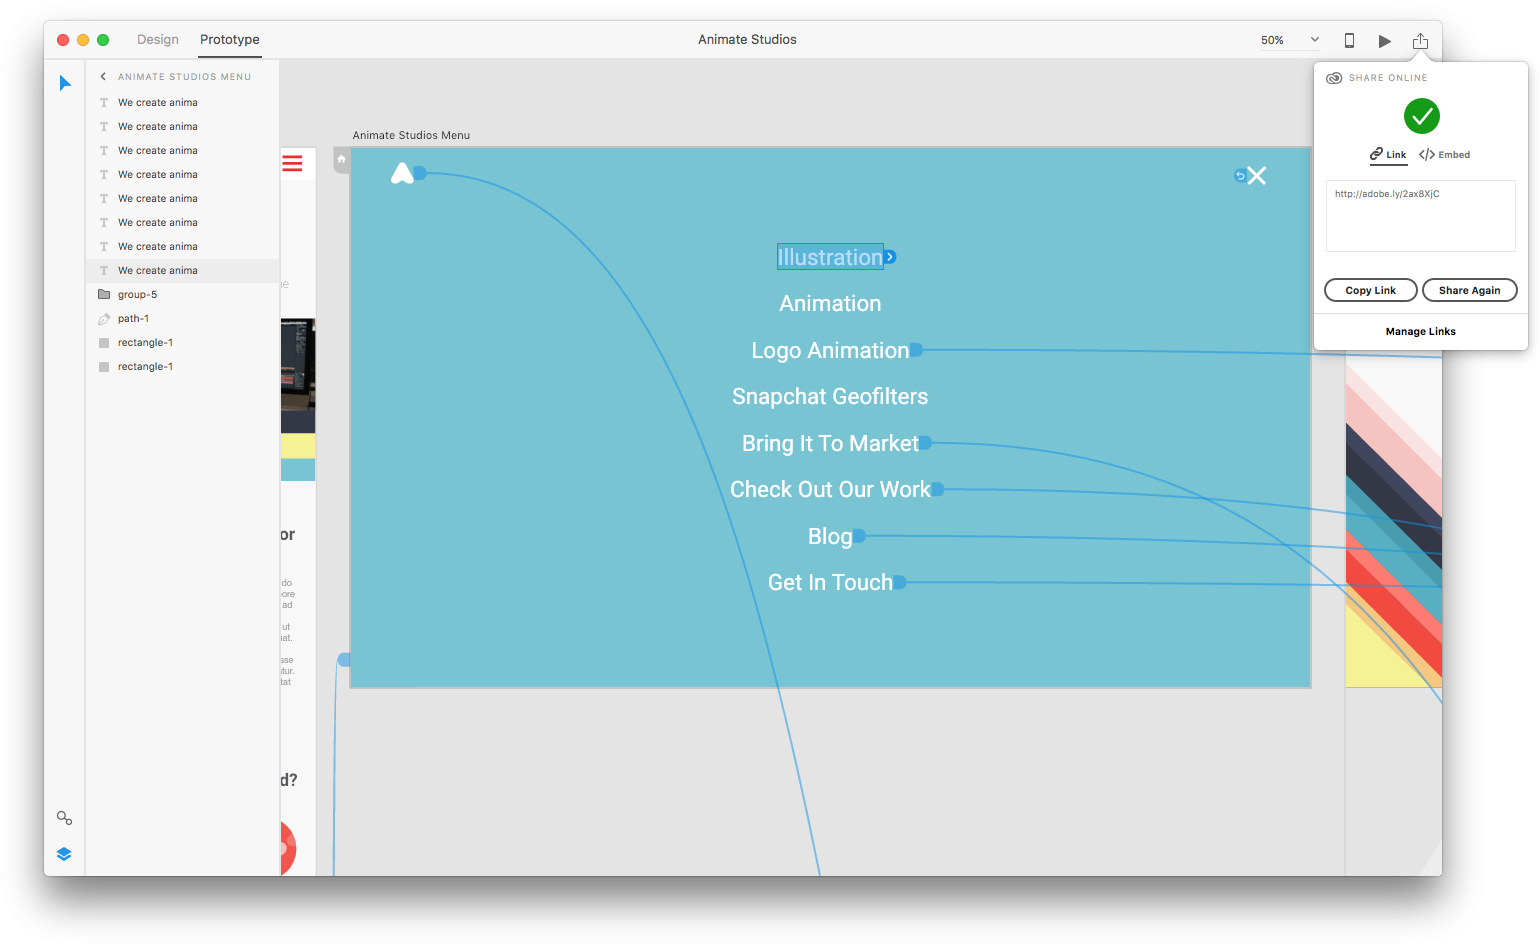Go back from Animate Studios Menu layers

(103, 76)
